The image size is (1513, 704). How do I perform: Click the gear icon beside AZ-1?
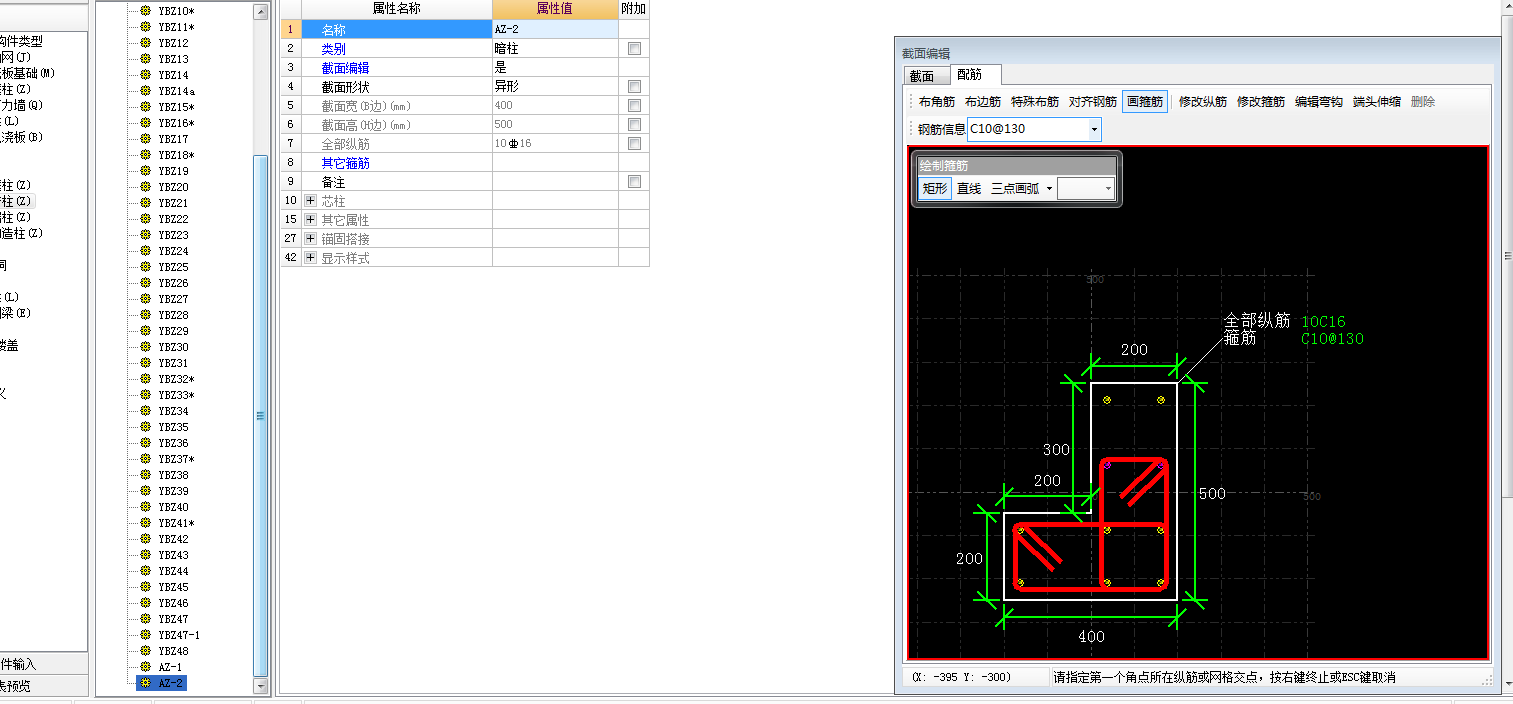point(145,667)
